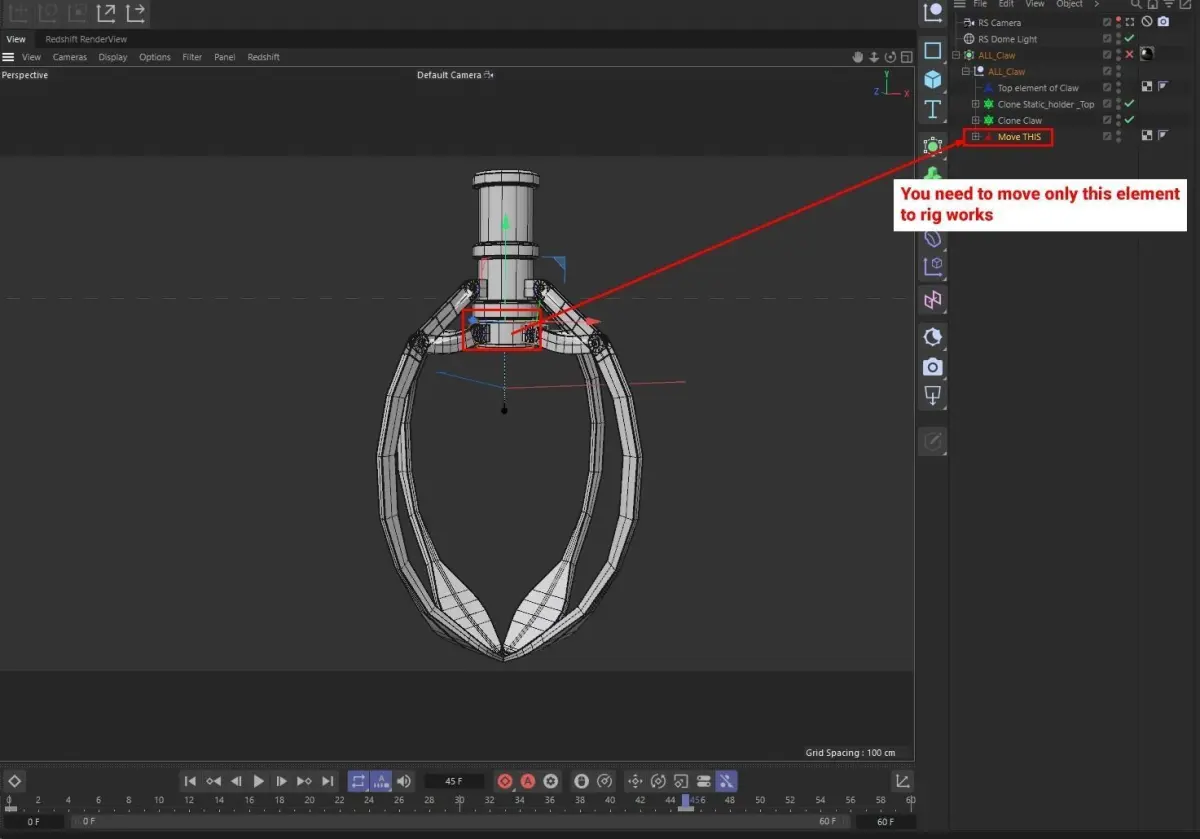Viewport: 1200px width, 839px height.
Task: Click the Record Active Objects button
Action: (505, 781)
